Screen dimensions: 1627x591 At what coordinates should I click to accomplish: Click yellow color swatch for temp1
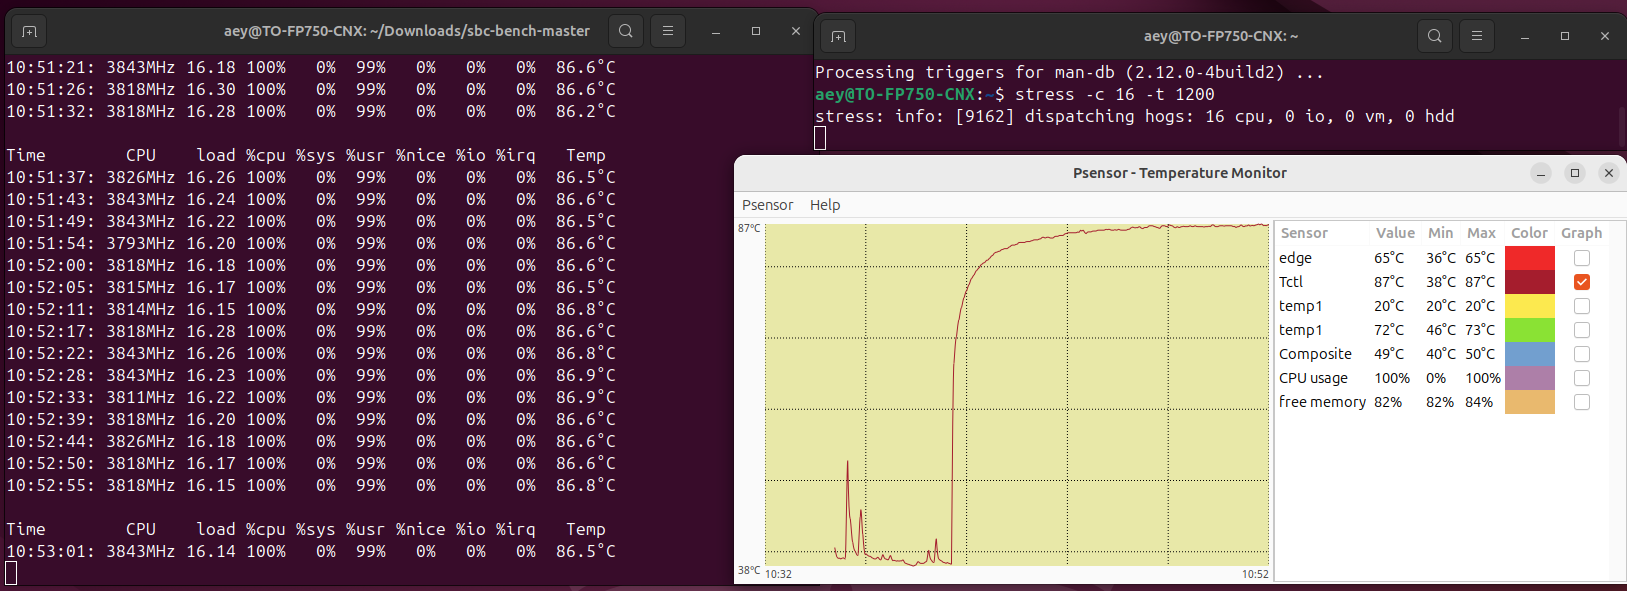1530,306
